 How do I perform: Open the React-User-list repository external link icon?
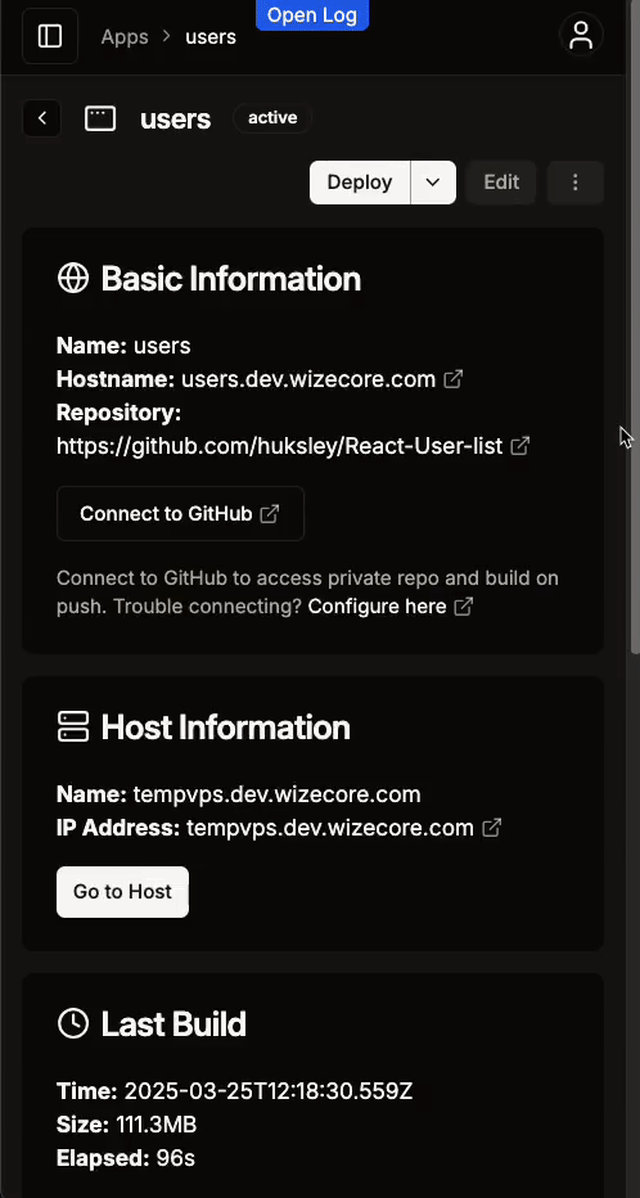519,445
